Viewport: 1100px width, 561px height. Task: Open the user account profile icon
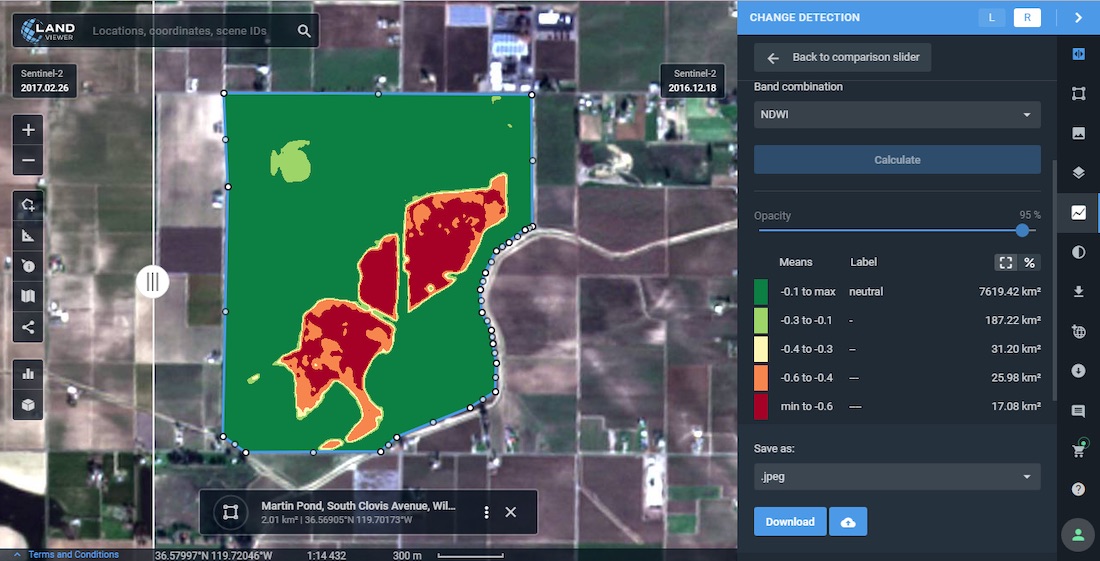pyautogui.click(x=1078, y=535)
